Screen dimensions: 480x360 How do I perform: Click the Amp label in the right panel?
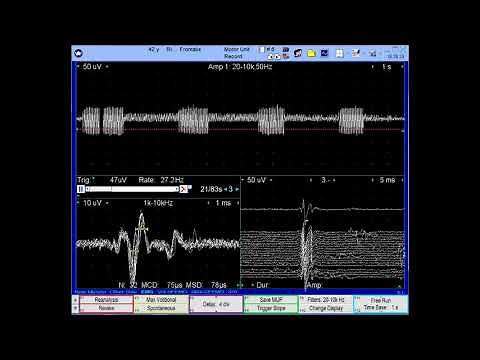314,285
